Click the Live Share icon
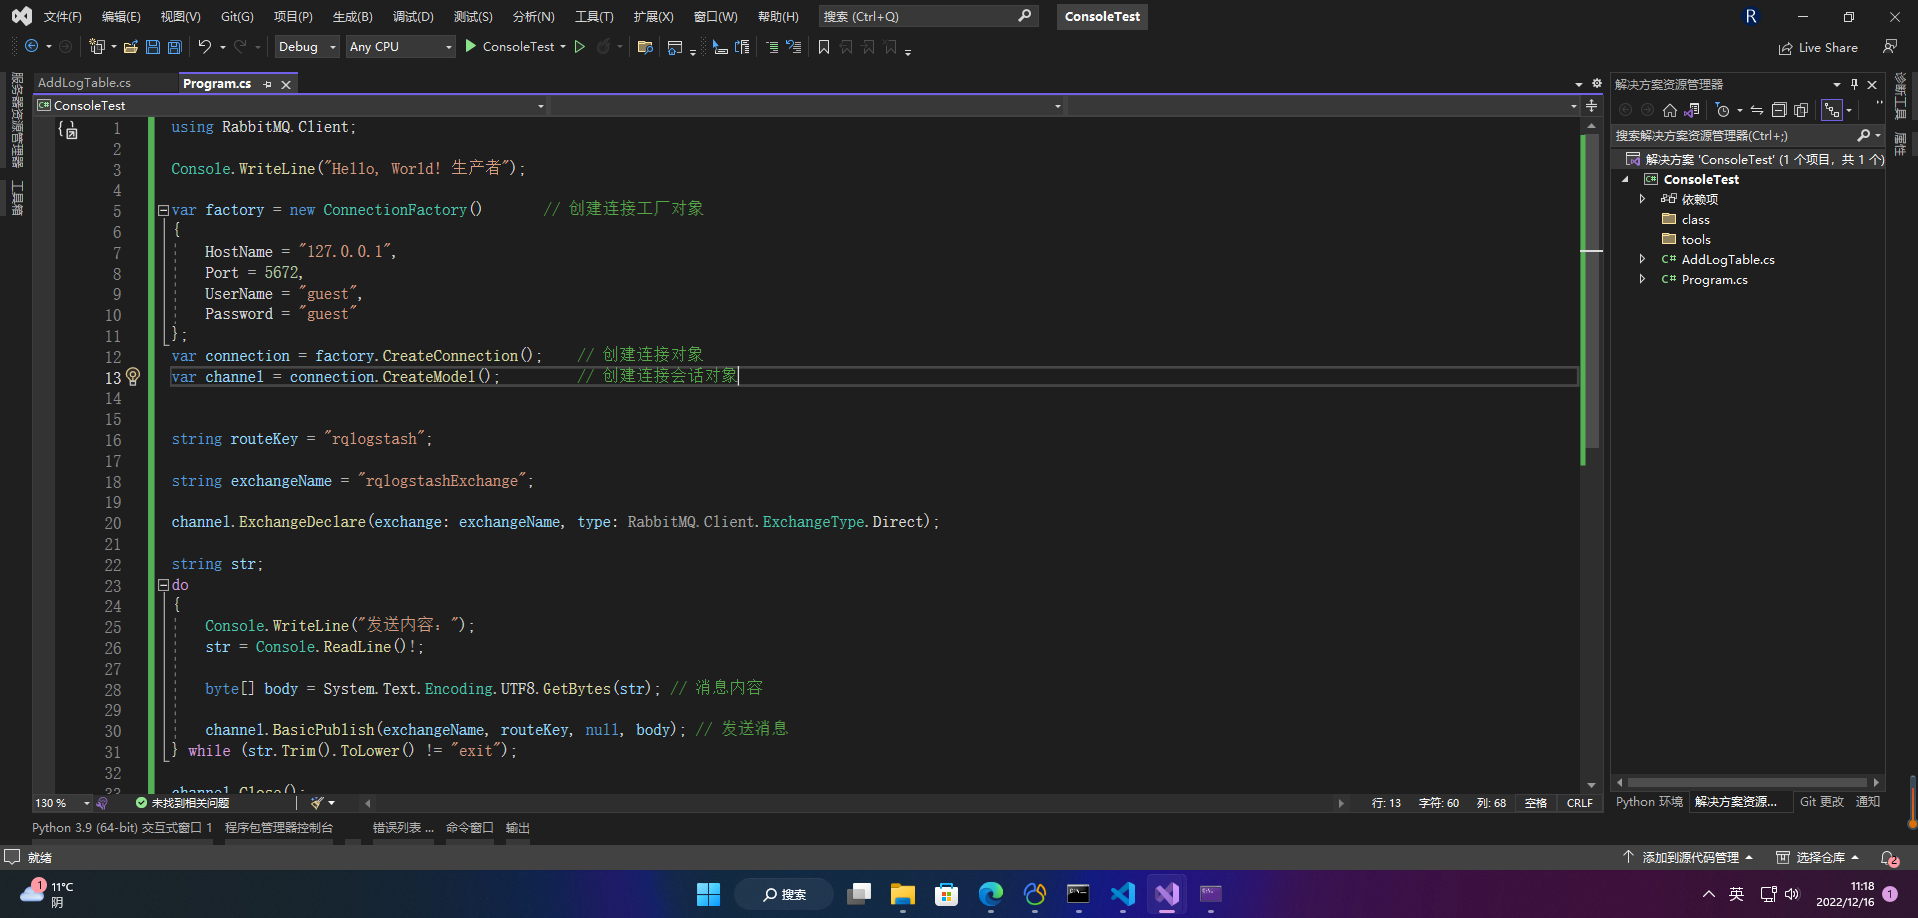This screenshot has height=918, width=1918. pos(1786,48)
